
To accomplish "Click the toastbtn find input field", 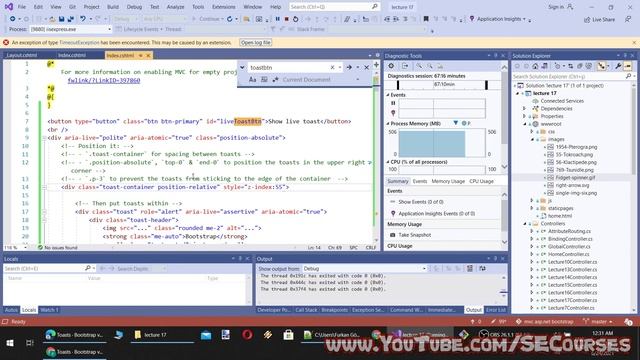I will tap(290, 67).
